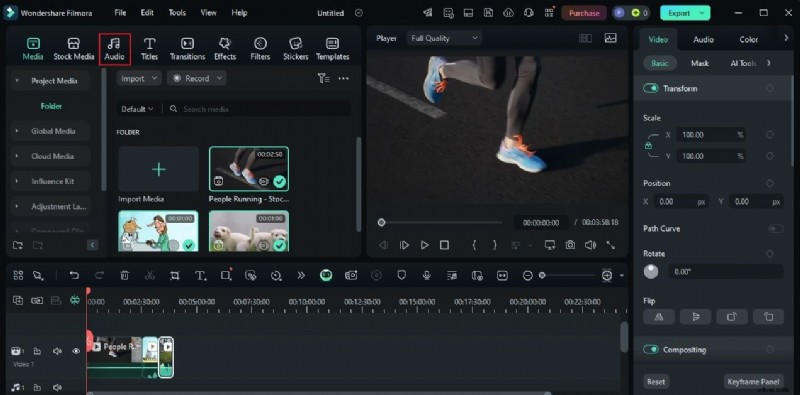The width and height of the screenshot is (800, 395).
Task: Select People Running video thumbnail
Action: tap(249, 169)
